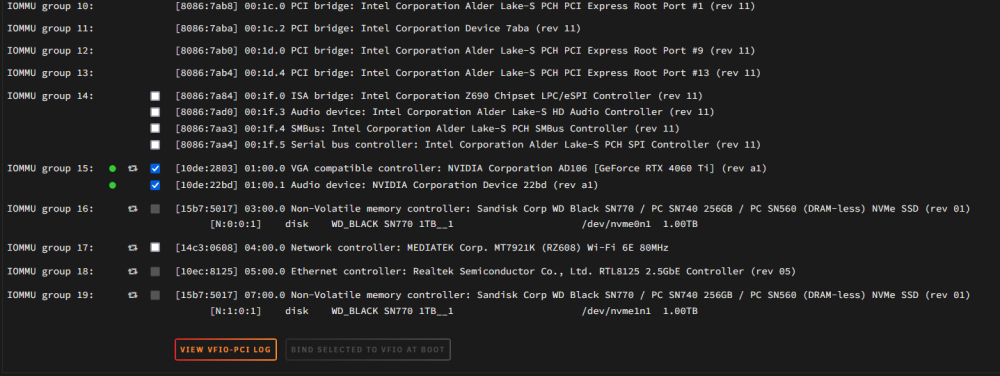Viewport: 1000px width, 376px height.
Task: Click the disabled checkbox for Realtek RTL8125
Action: [155, 271]
